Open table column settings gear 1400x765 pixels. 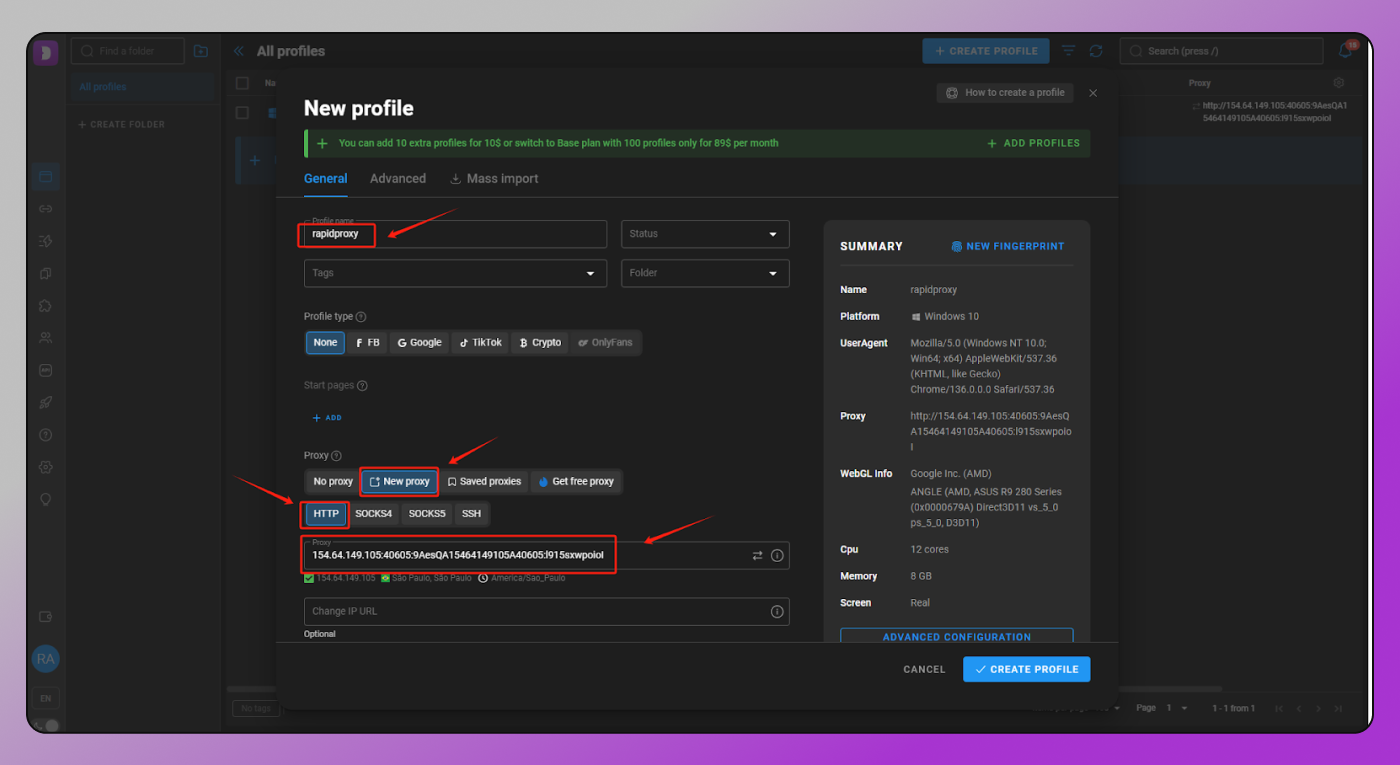1339,83
